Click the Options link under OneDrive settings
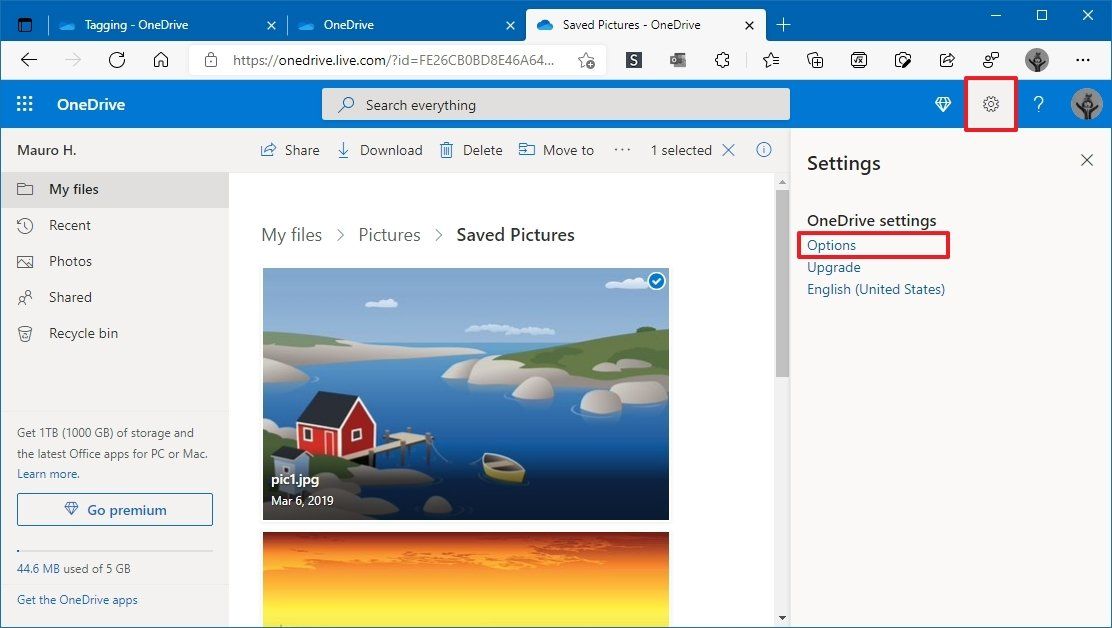The width and height of the screenshot is (1112, 628). [x=832, y=245]
